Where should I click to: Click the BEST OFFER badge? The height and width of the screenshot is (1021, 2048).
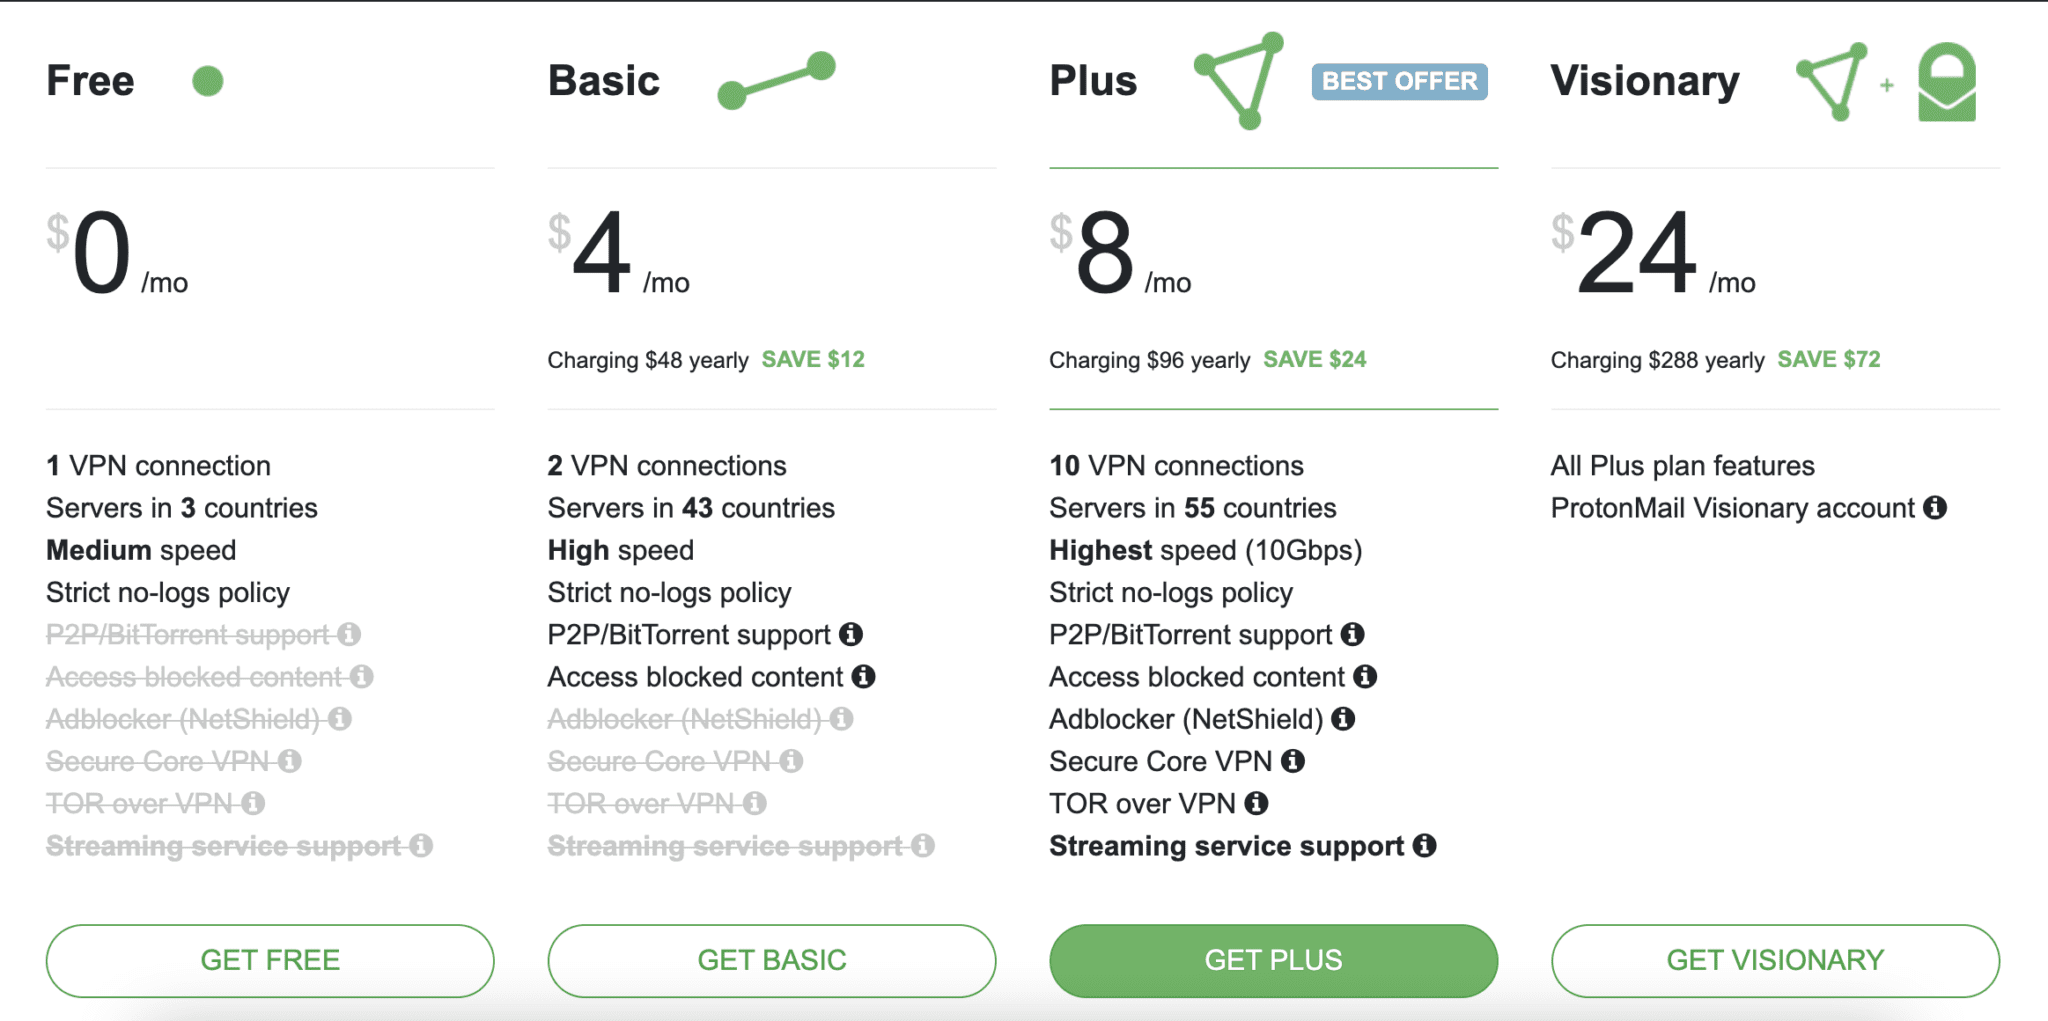[x=1399, y=81]
